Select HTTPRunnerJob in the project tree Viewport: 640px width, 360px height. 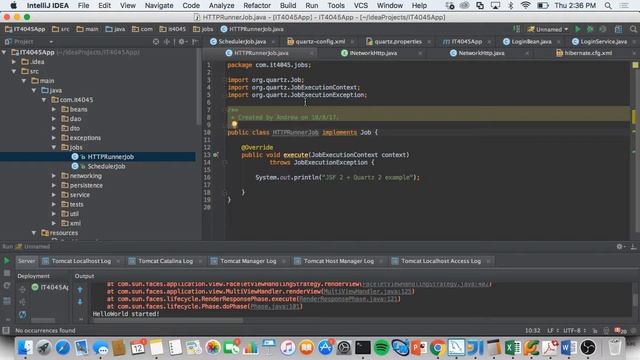pos(98,157)
